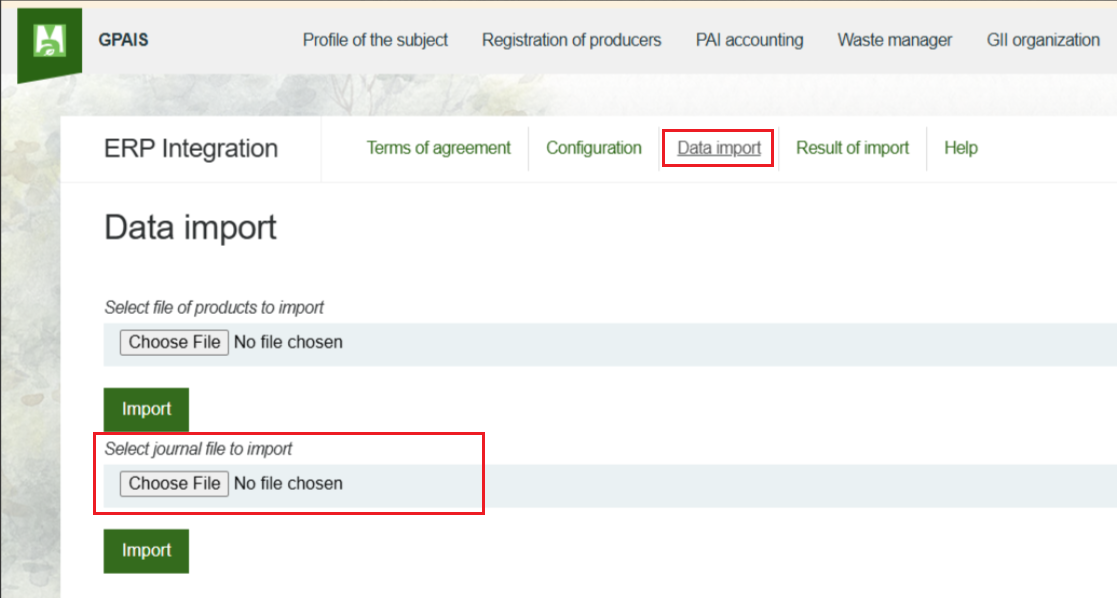The width and height of the screenshot is (1117, 598).
Task: Select the Data import tab
Action: coord(718,148)
